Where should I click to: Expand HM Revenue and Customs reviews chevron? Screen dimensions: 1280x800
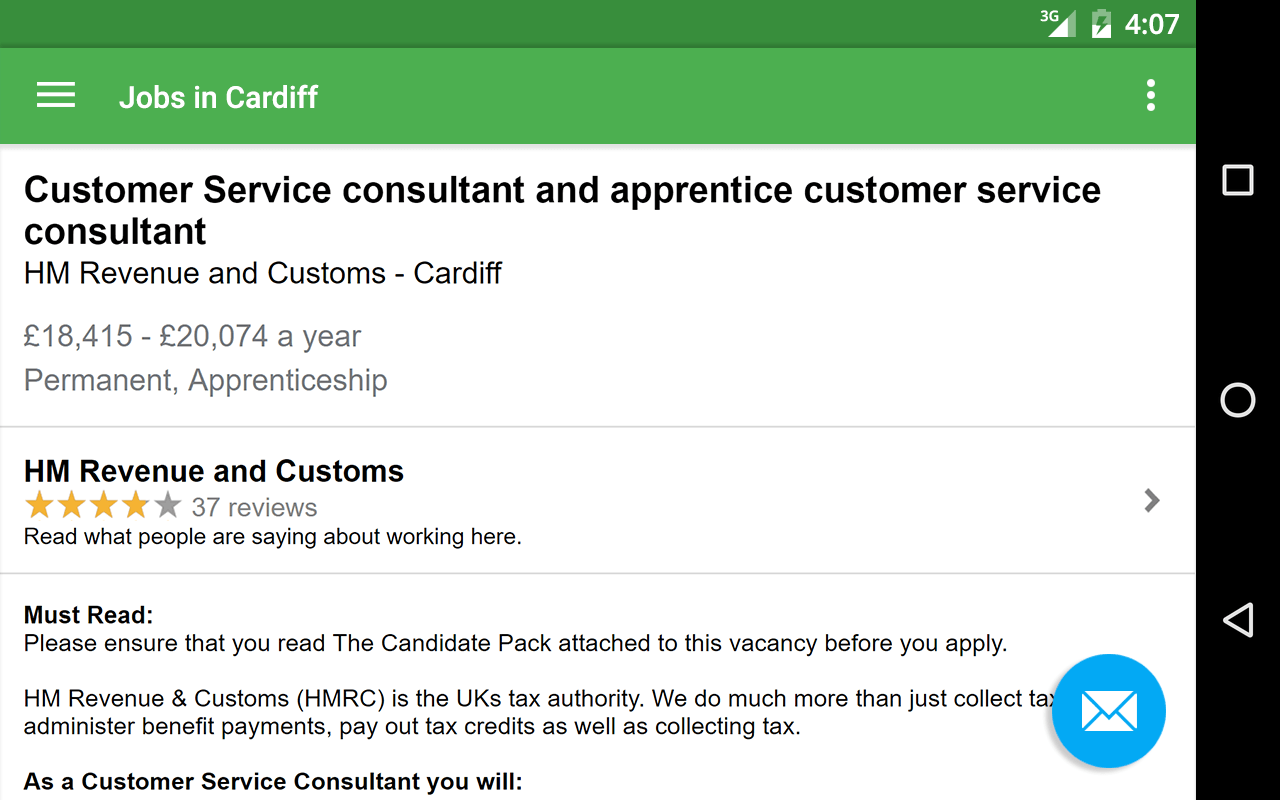tap(1152, 500)
